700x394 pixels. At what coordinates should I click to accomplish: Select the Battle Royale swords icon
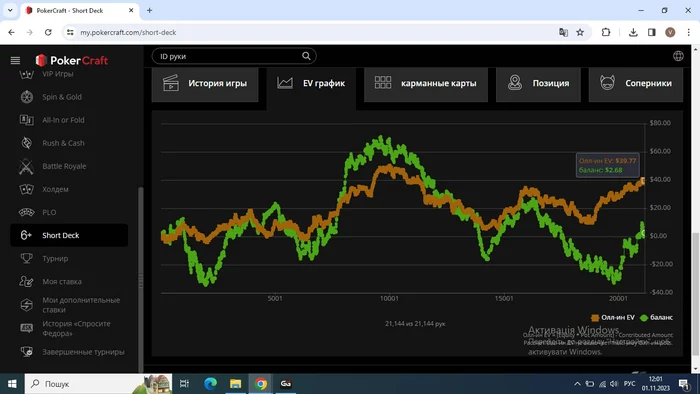point(26,166)
